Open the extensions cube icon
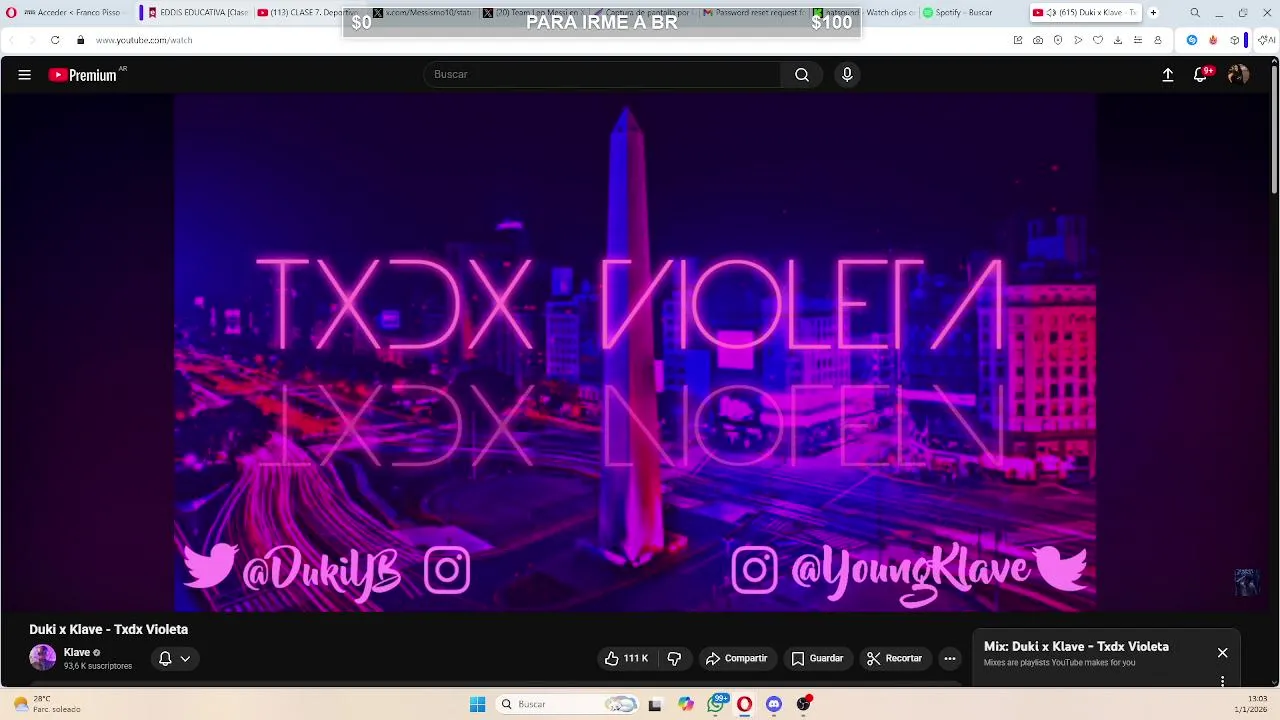This screenshot has height=720, width=1280. (1236, 40)
